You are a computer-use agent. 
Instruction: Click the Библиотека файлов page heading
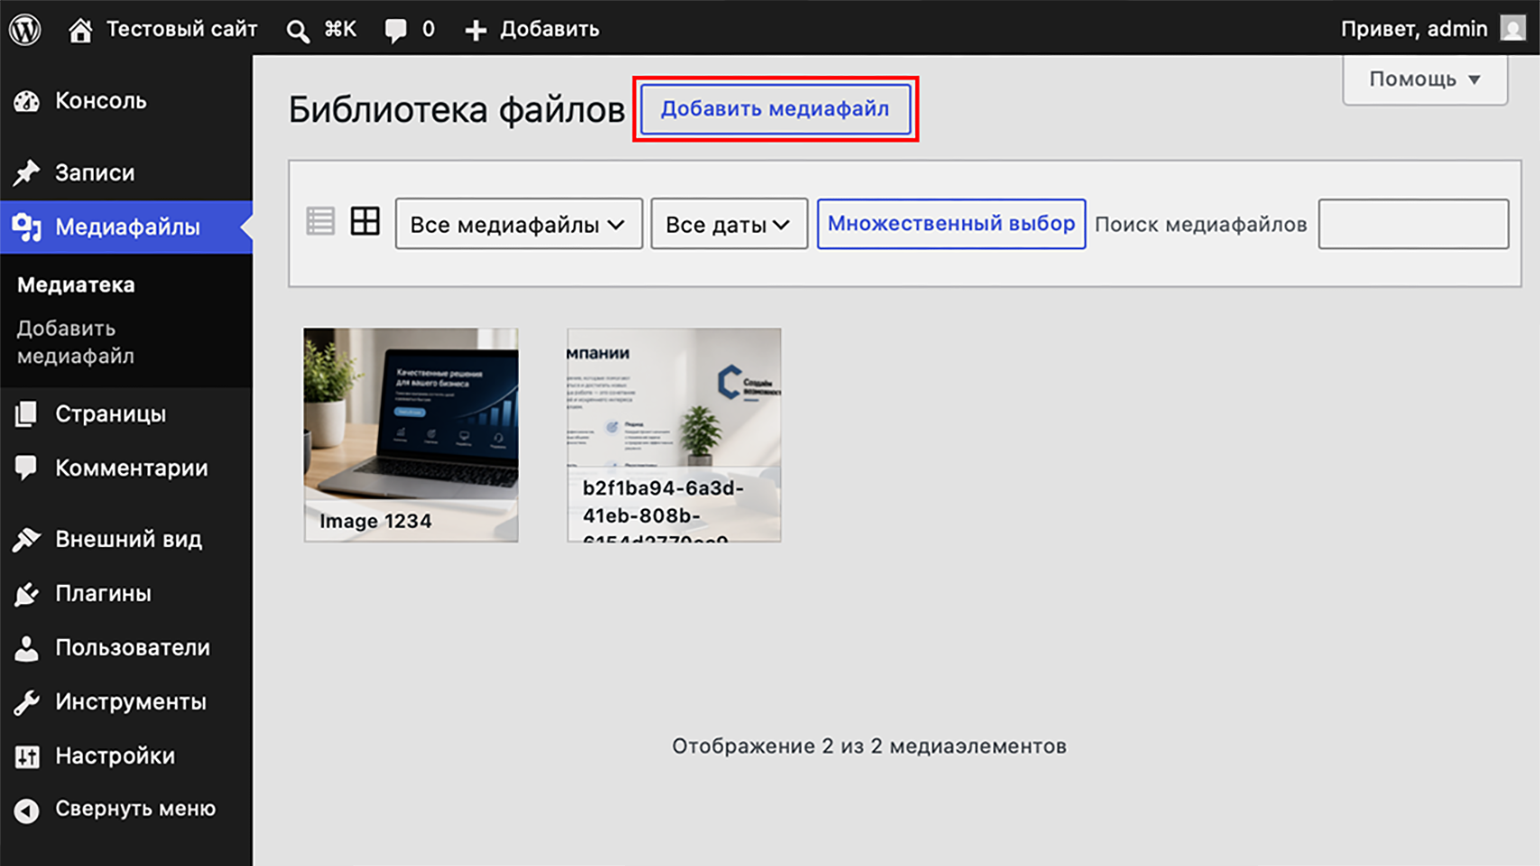[457, 109]
